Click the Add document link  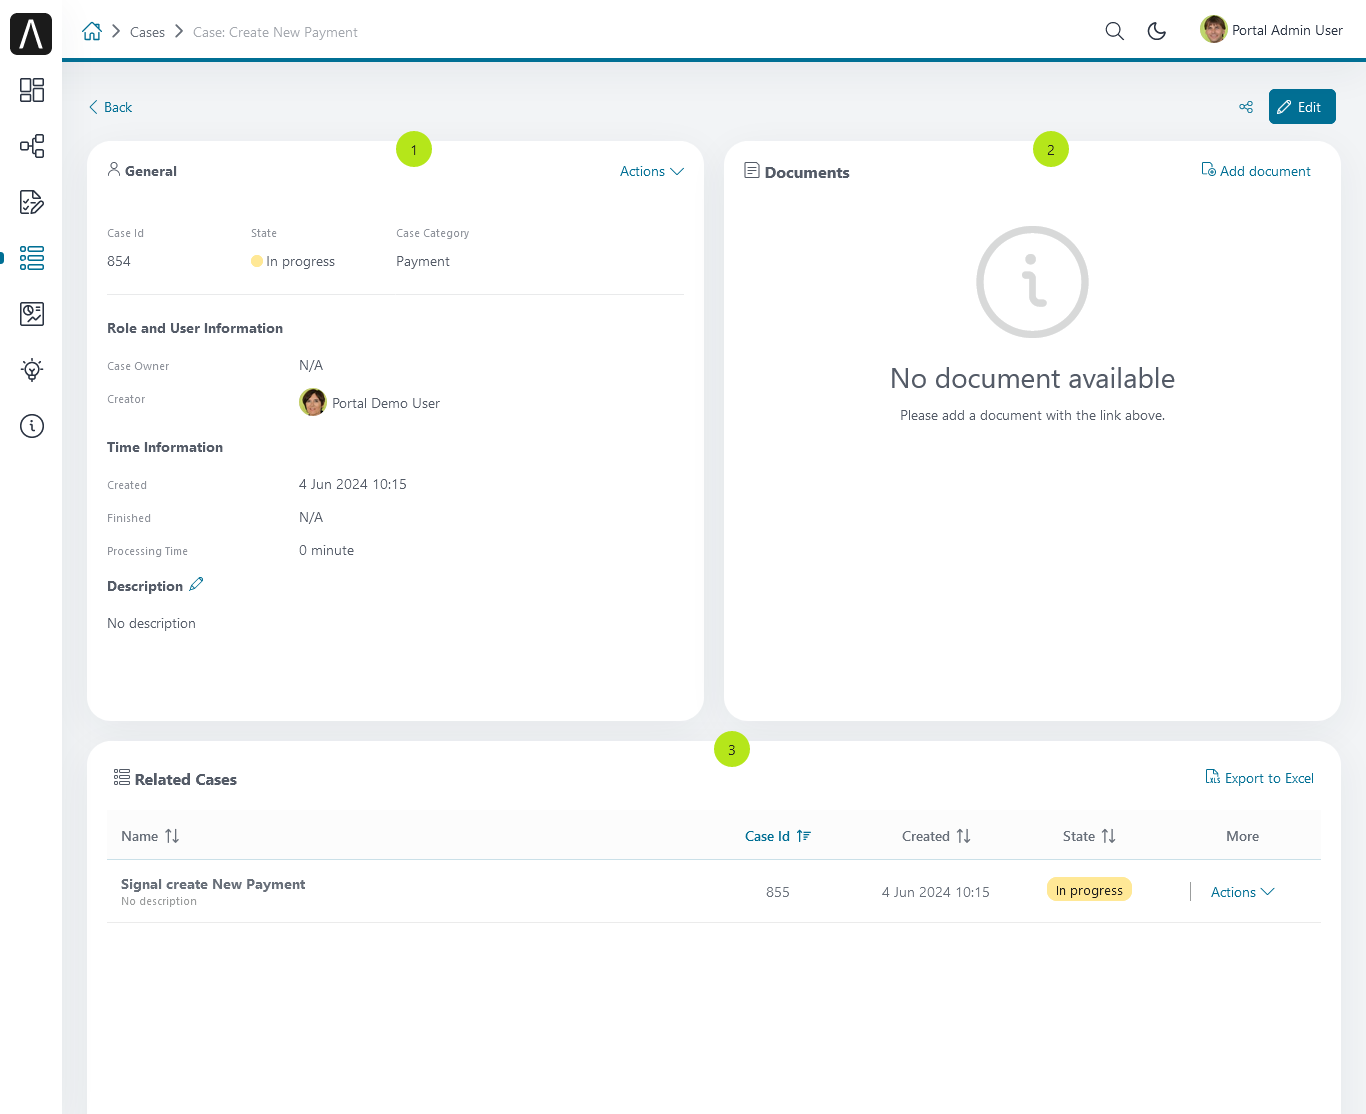coord(1256,171)
